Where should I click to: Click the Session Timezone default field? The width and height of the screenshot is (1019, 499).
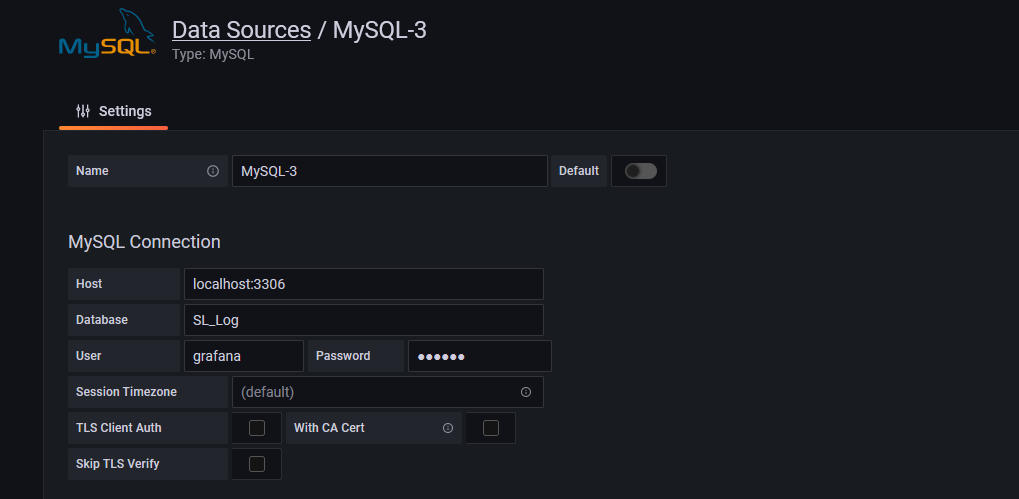click(387, 392)
